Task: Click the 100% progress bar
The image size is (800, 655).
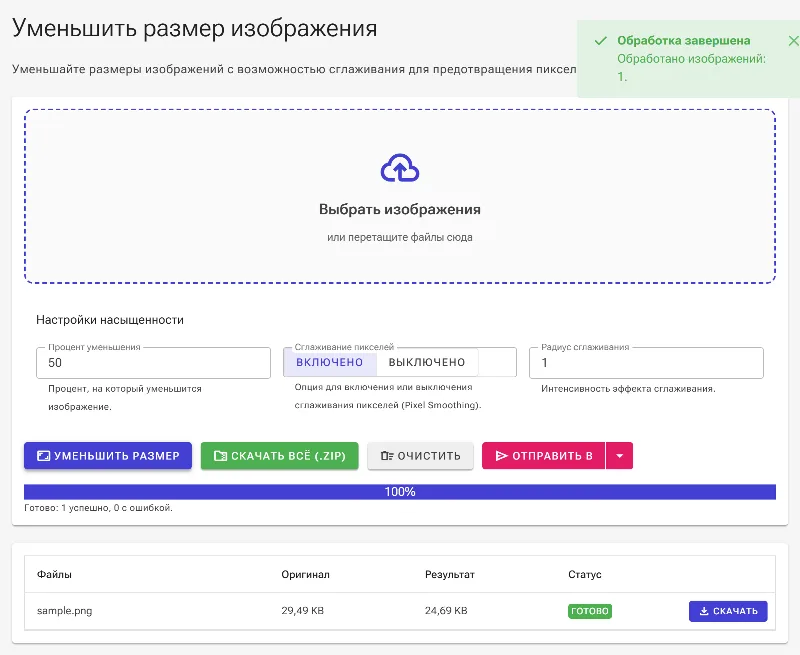Action: point(400,492)
